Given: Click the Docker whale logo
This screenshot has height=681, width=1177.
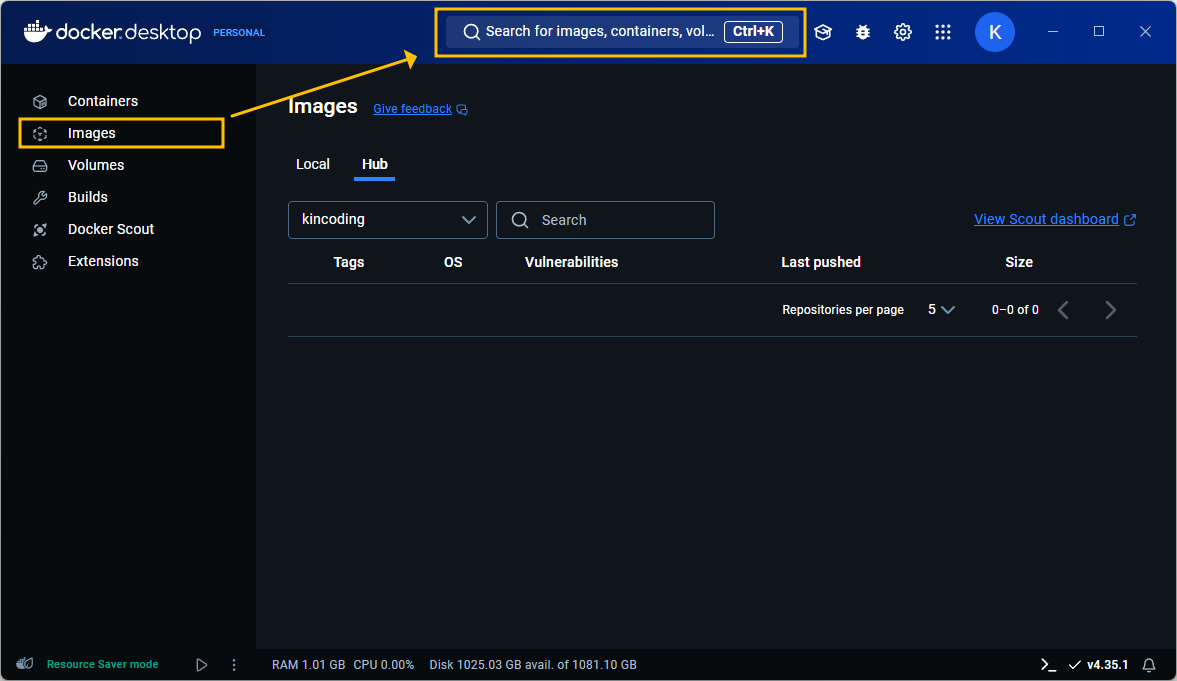Looking at the screenshot, I should [x=38, y=32].
